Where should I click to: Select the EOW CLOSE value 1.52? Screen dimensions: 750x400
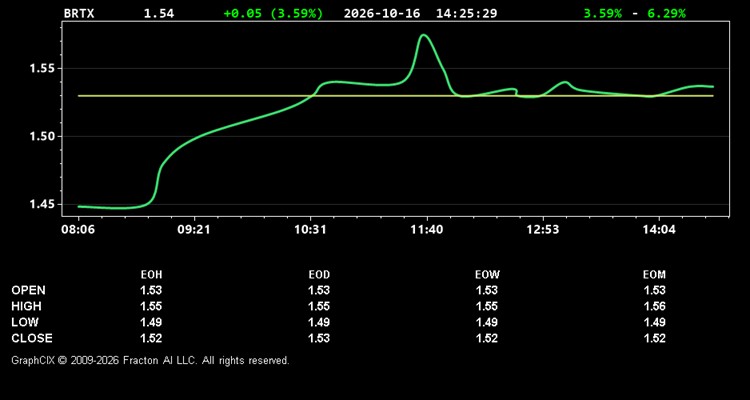487,338
